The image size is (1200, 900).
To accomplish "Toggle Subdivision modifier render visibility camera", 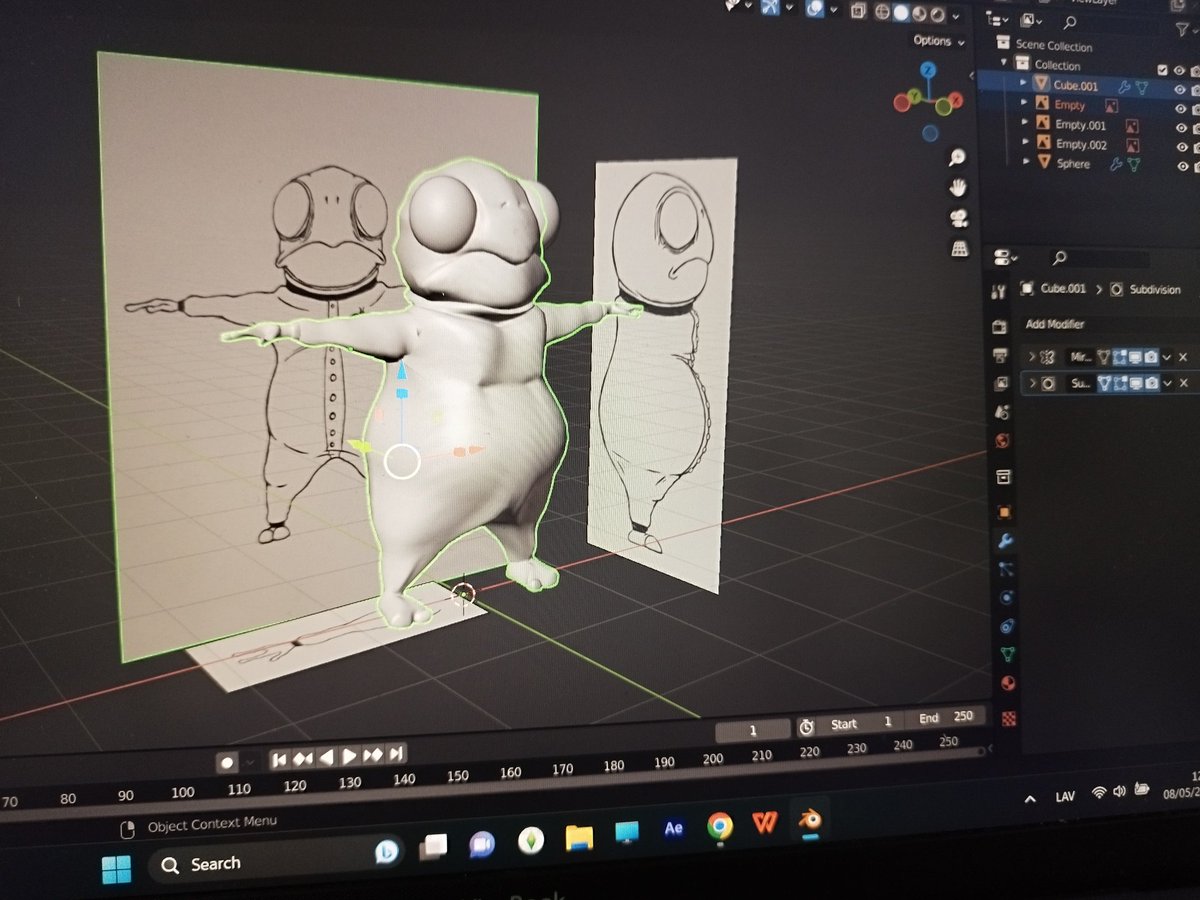I will [1152, 383].
